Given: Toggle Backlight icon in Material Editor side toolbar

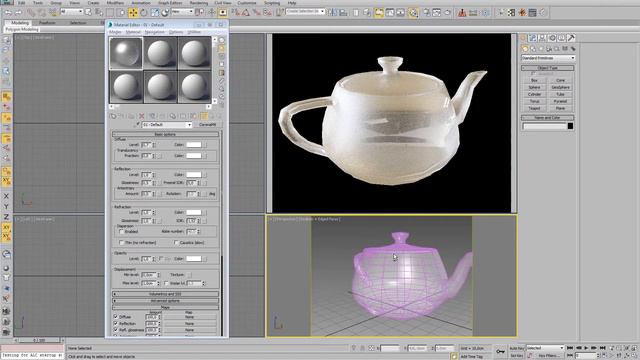Looking at the screenshot, I should point(222,48).
